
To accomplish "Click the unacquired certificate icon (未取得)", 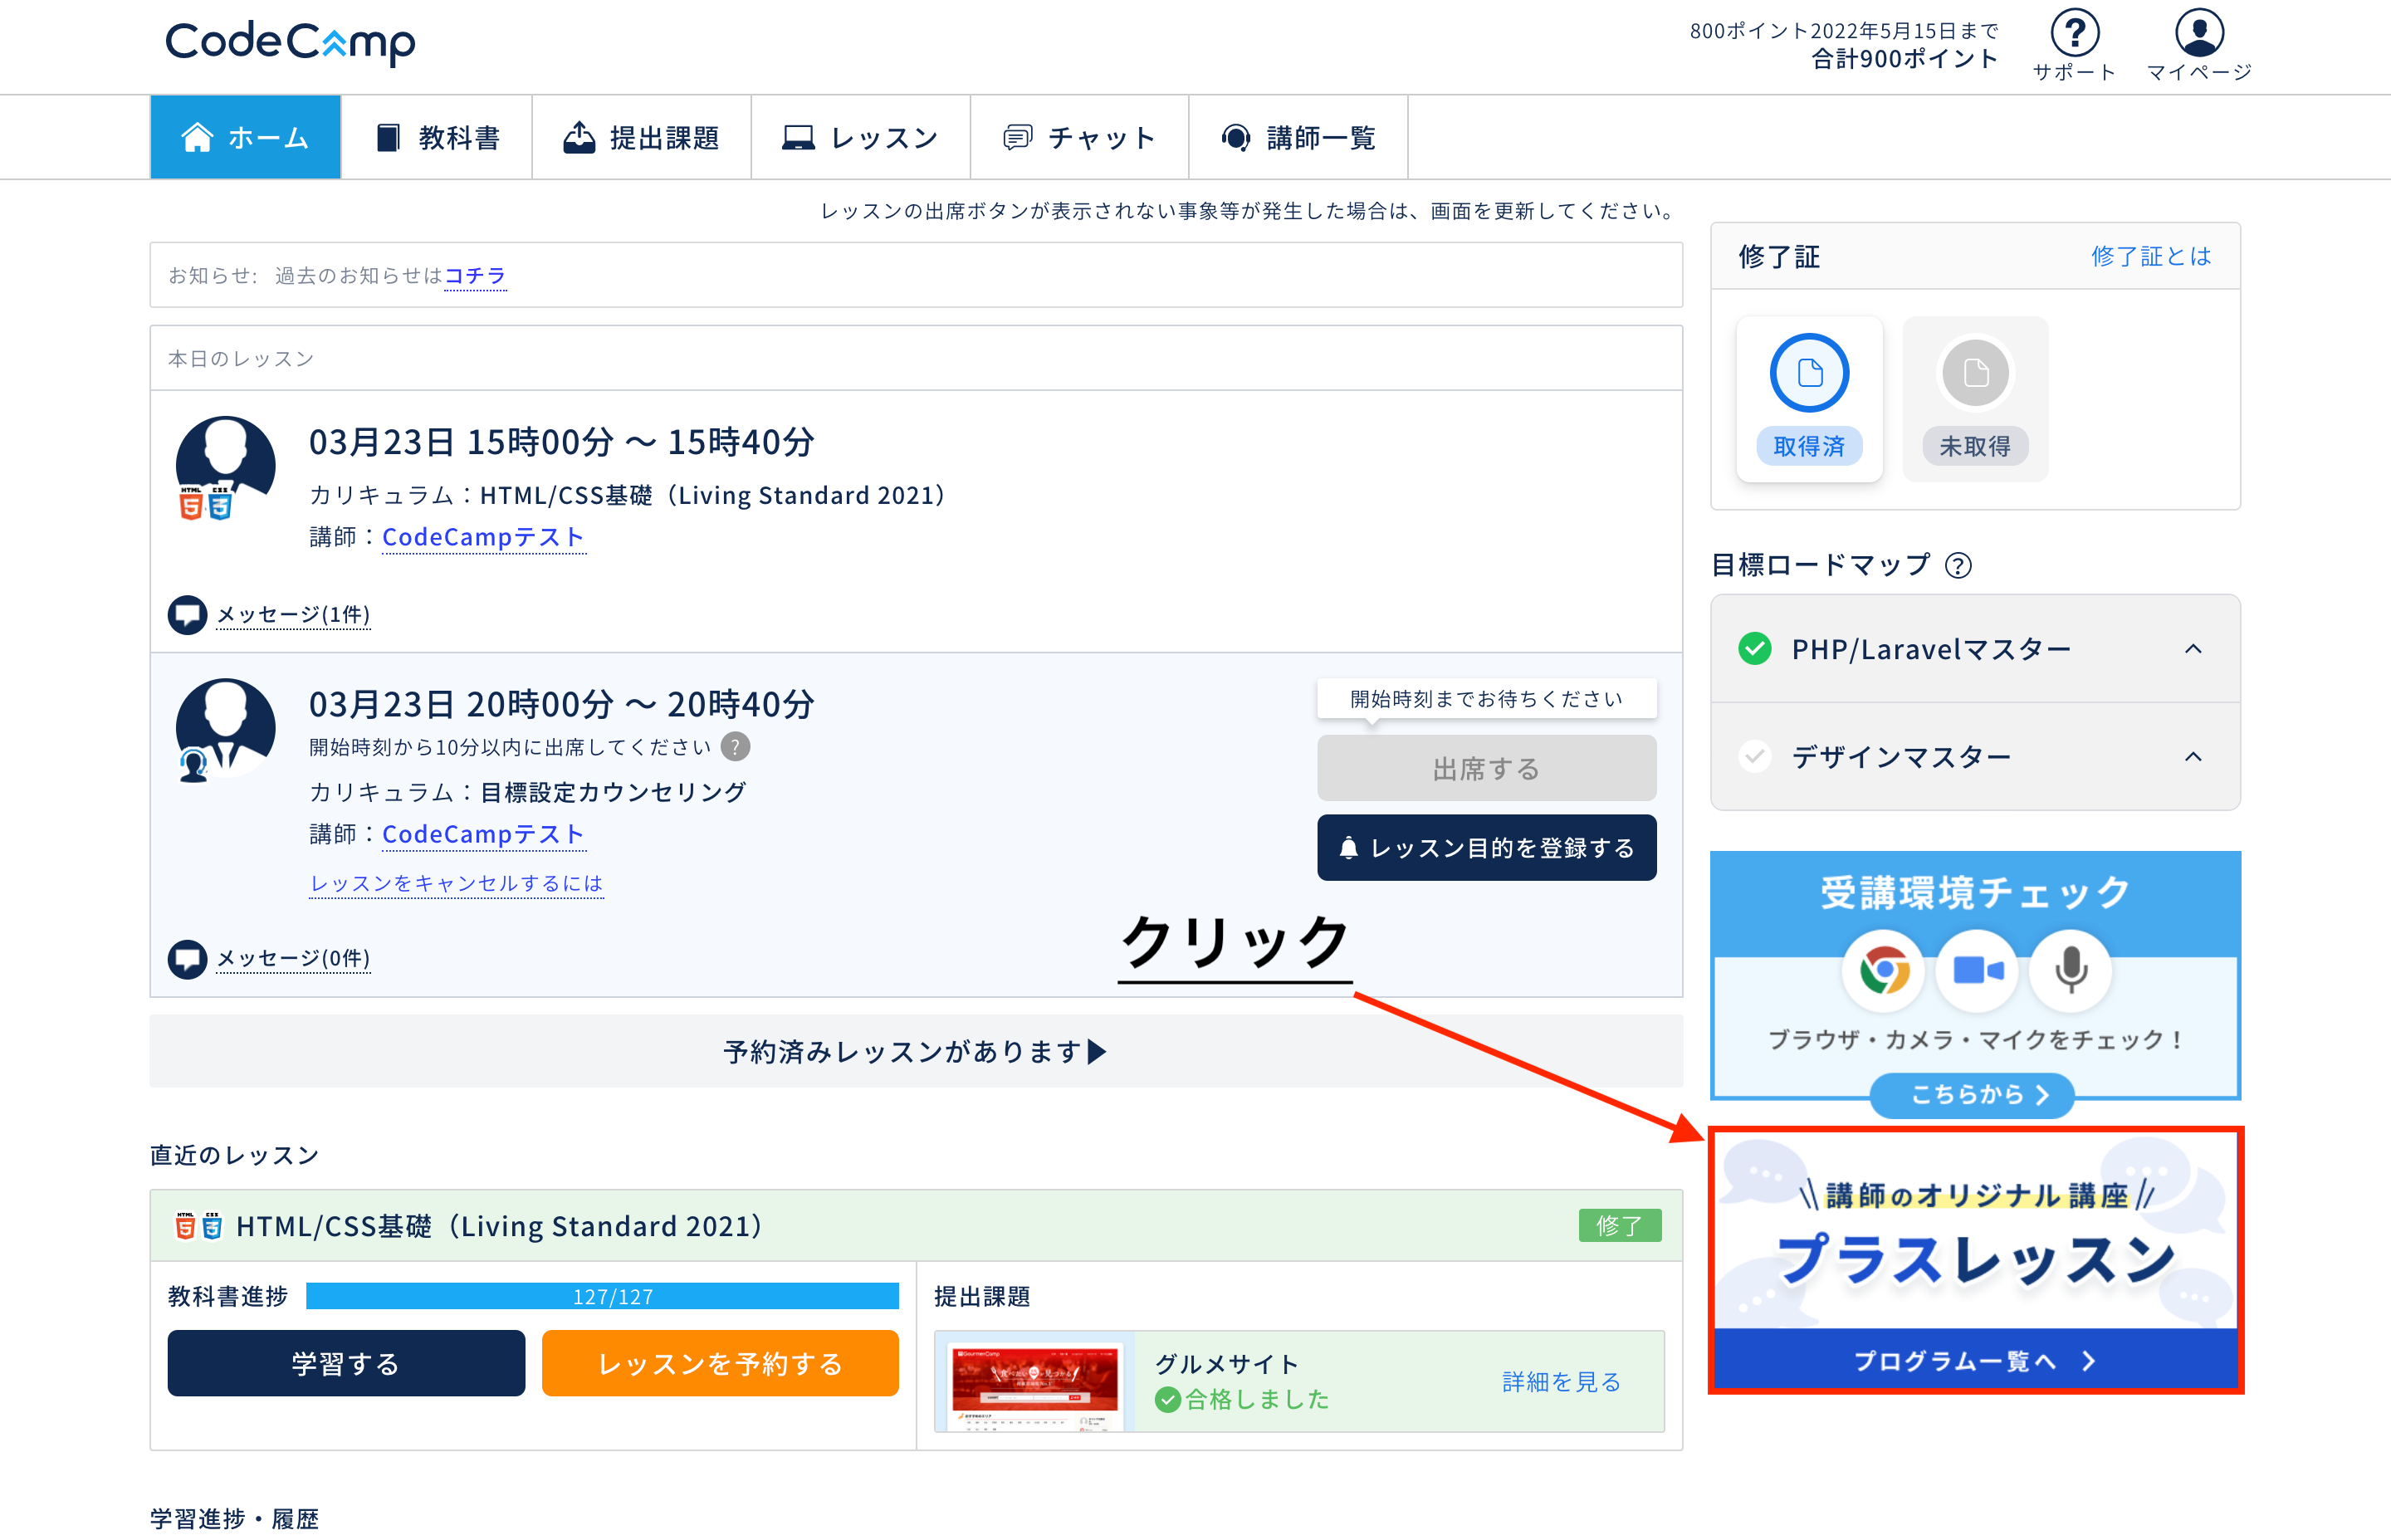I will 1974,373.
